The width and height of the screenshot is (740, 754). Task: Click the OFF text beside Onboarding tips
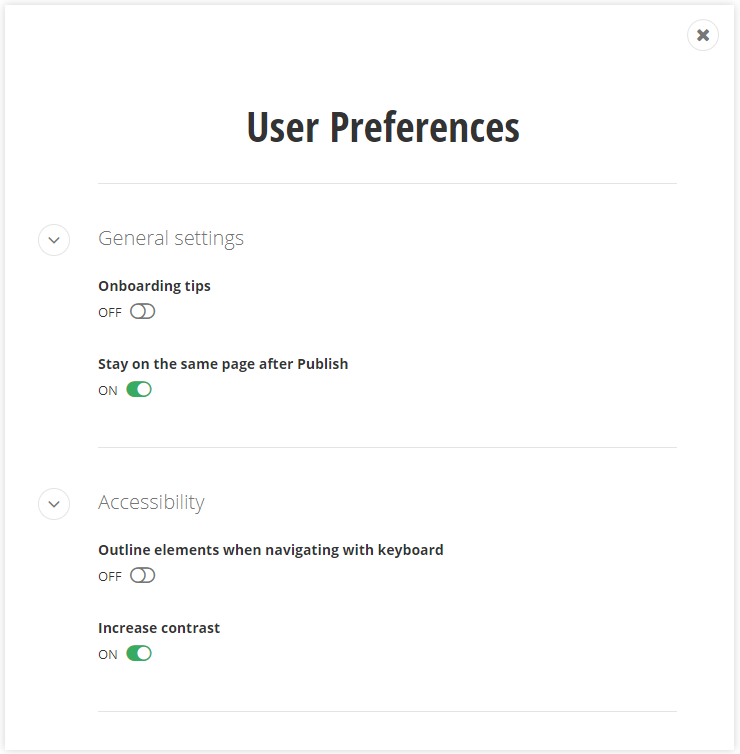[110, 313]
